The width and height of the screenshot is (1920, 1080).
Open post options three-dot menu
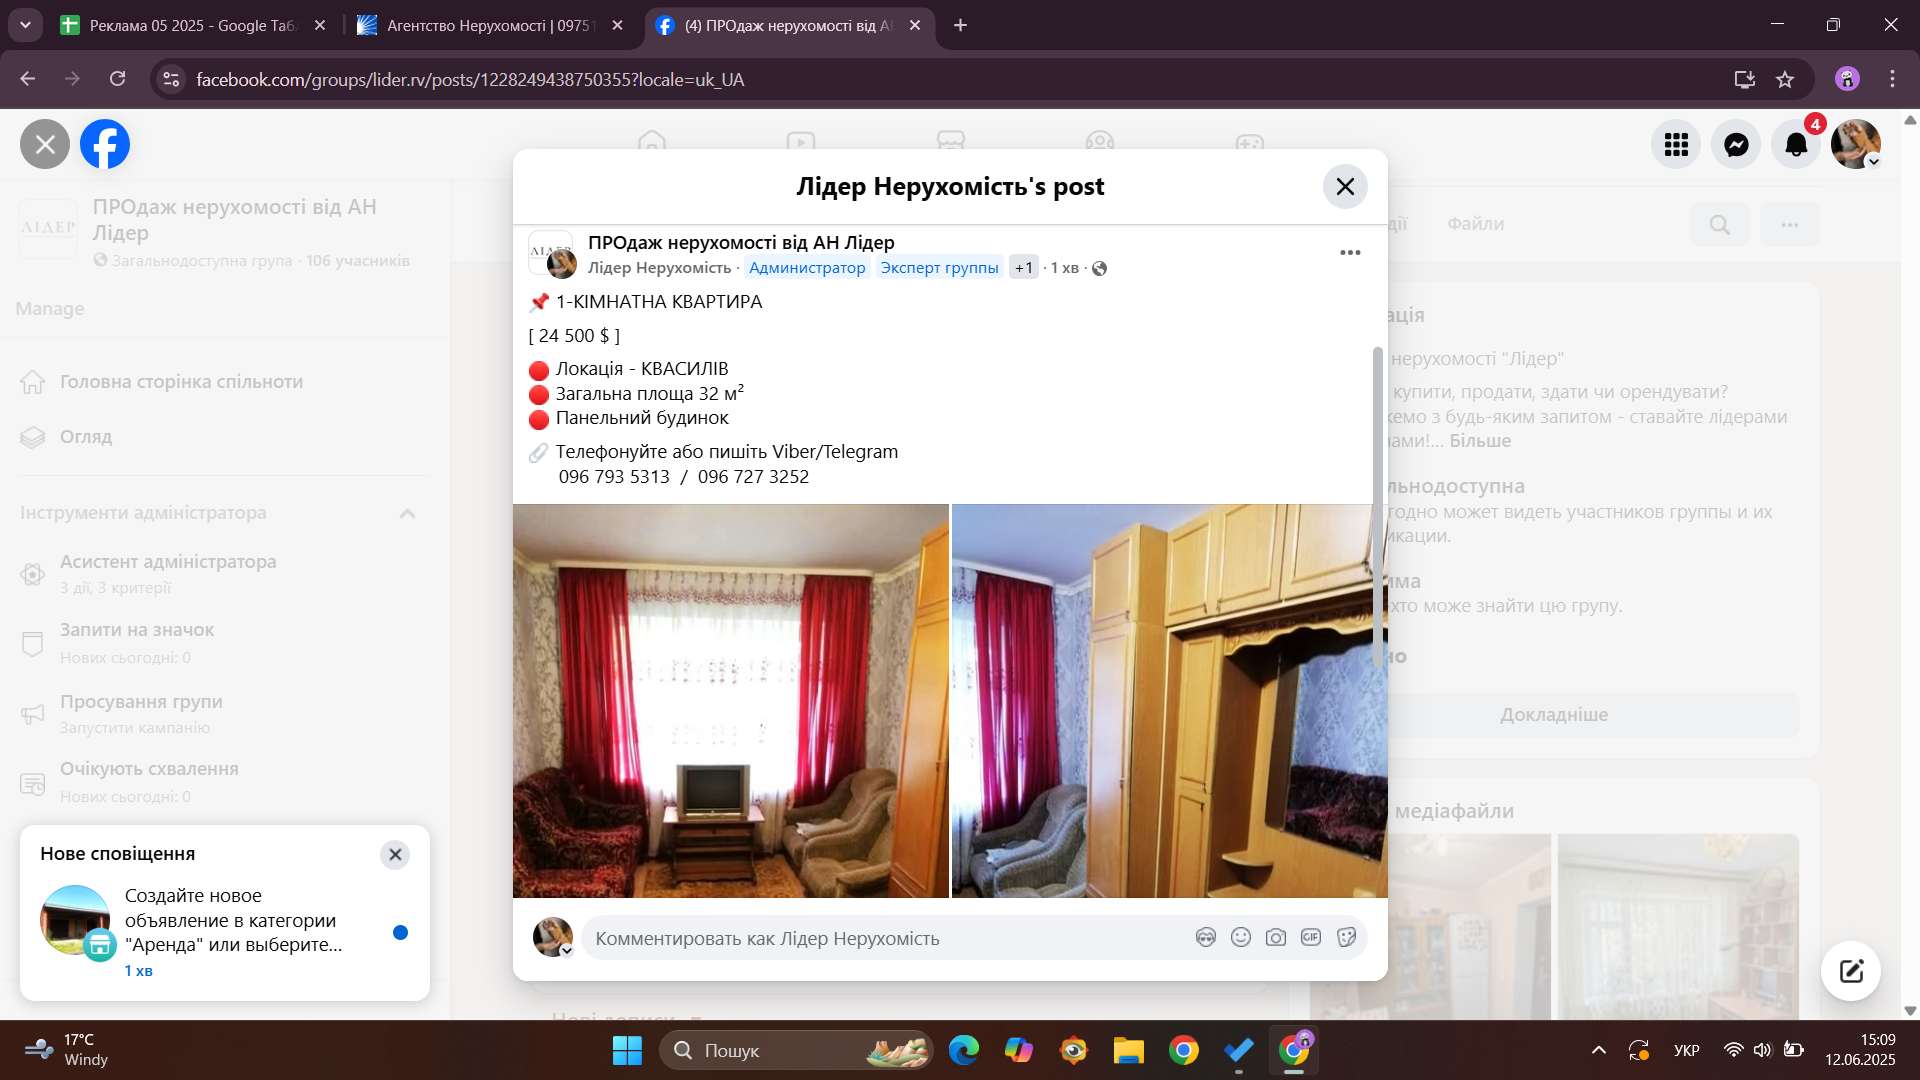tap(1350, 252)
